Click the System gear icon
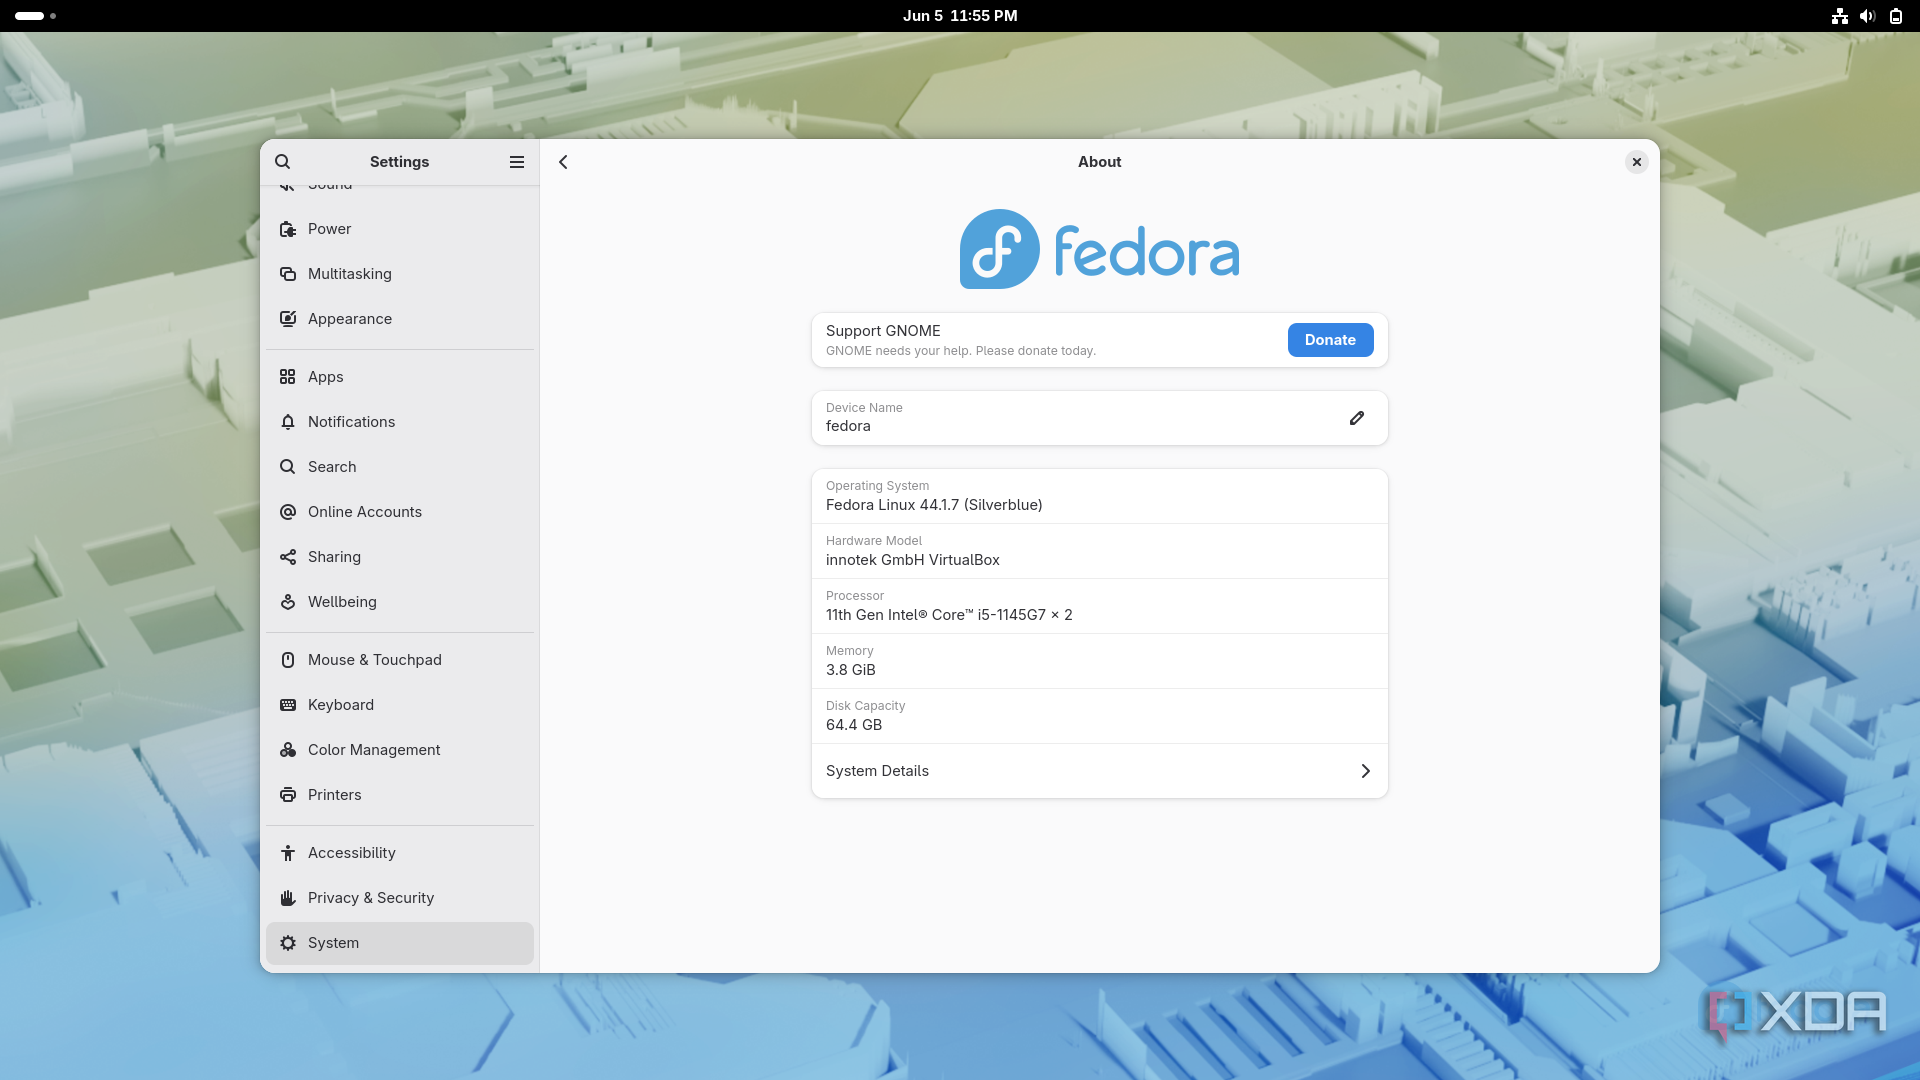Image resolution: width=1920 pixels, height=1080 pixels. [288, 943]
